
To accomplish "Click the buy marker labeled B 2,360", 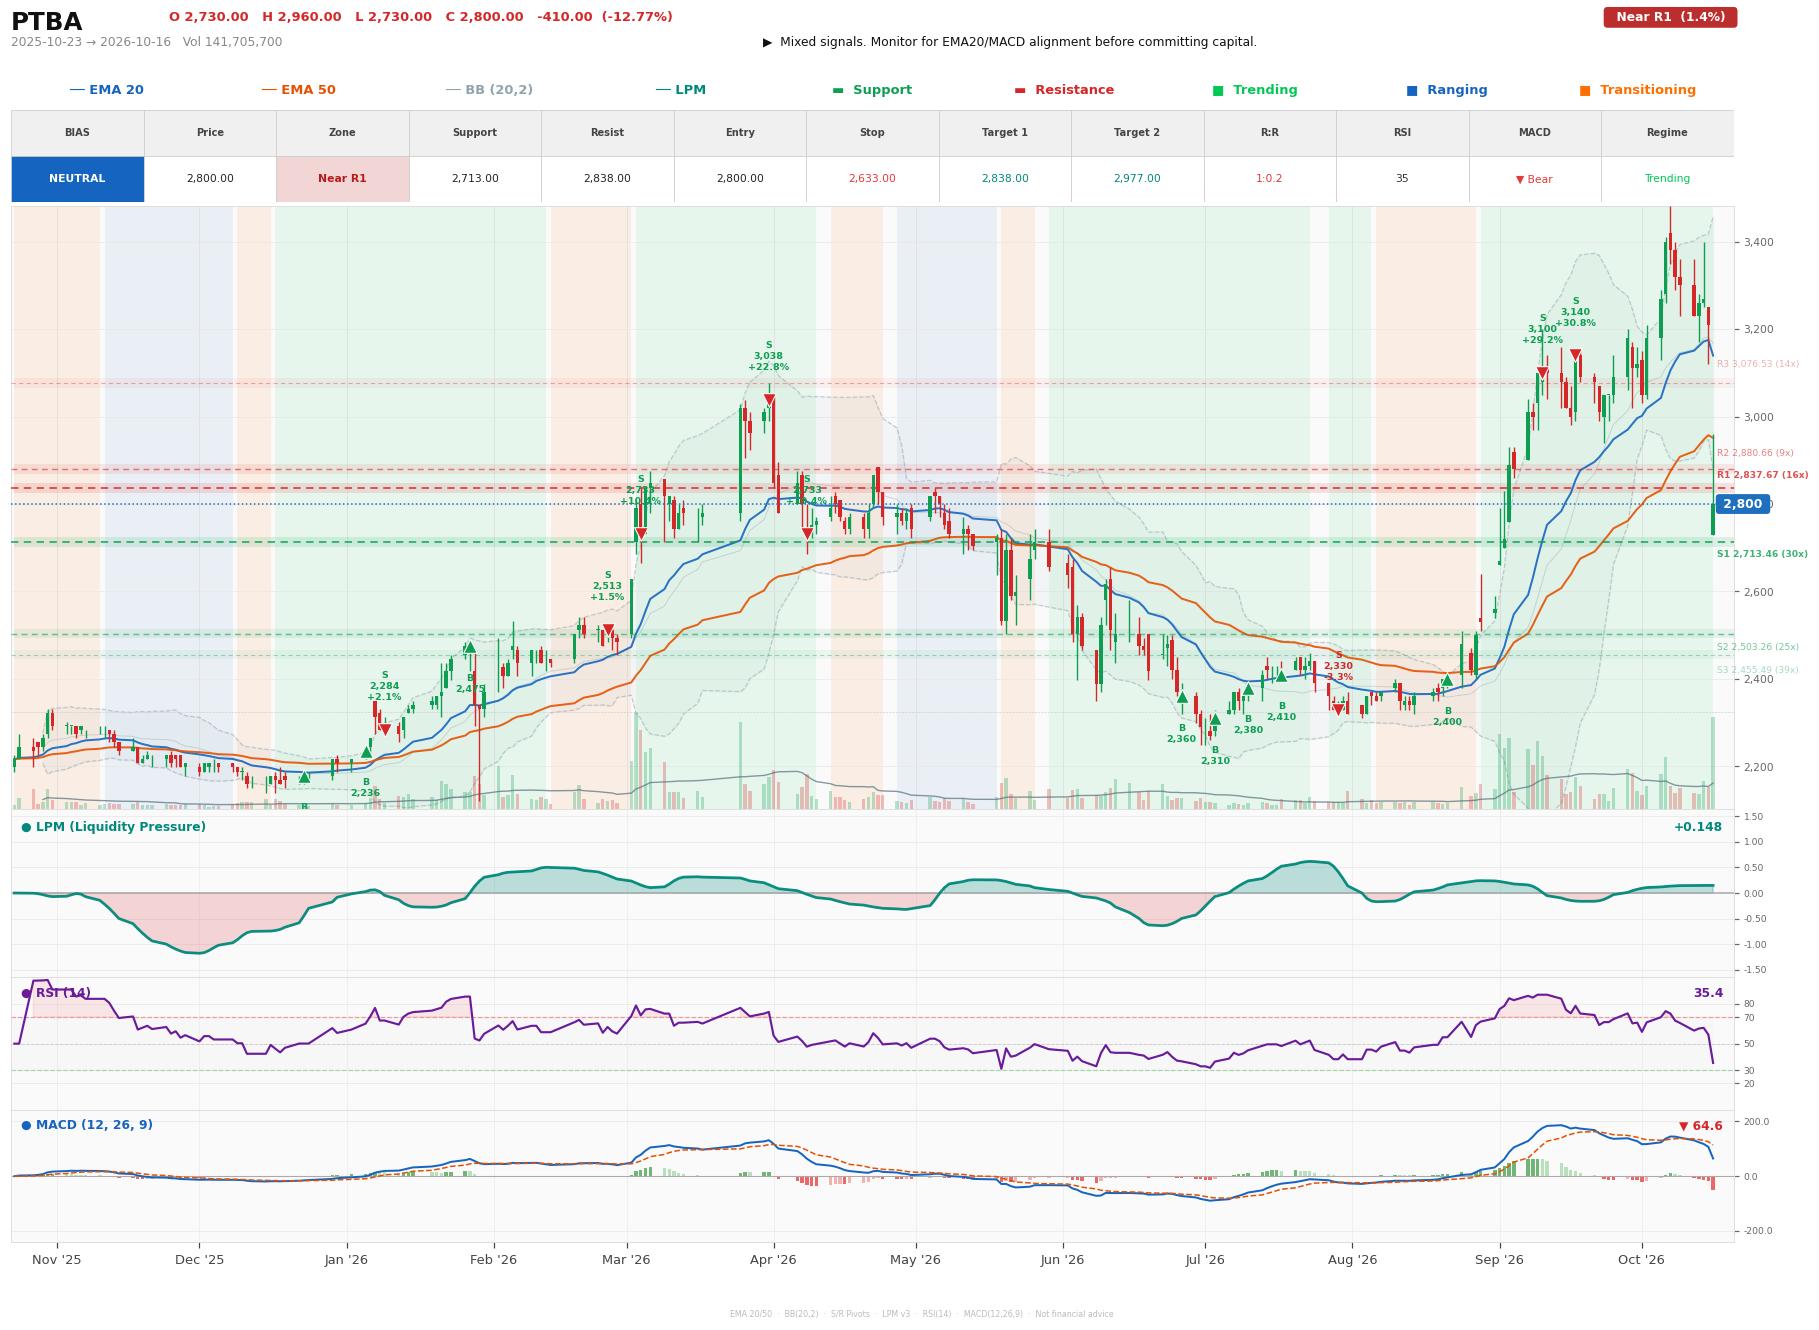I will point(1181,698).
